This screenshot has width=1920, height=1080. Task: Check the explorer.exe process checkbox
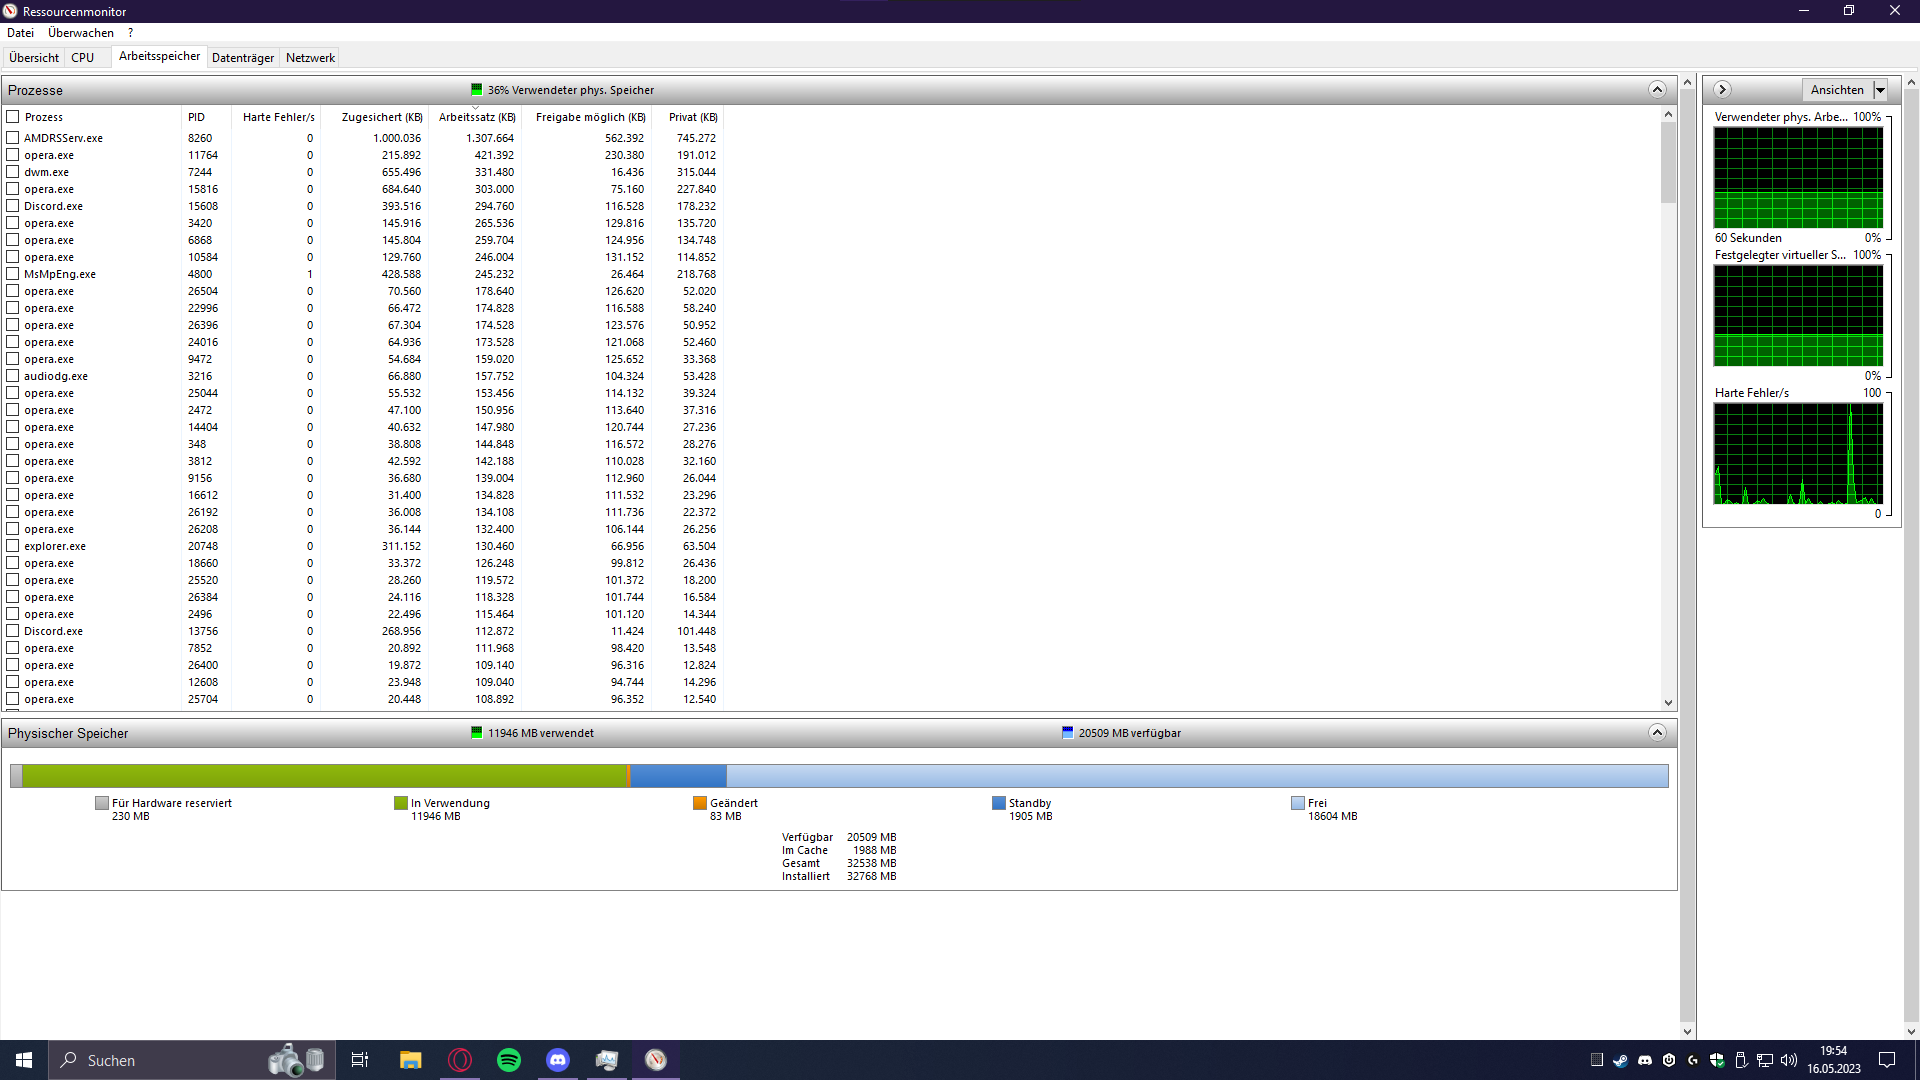[13, 546]
